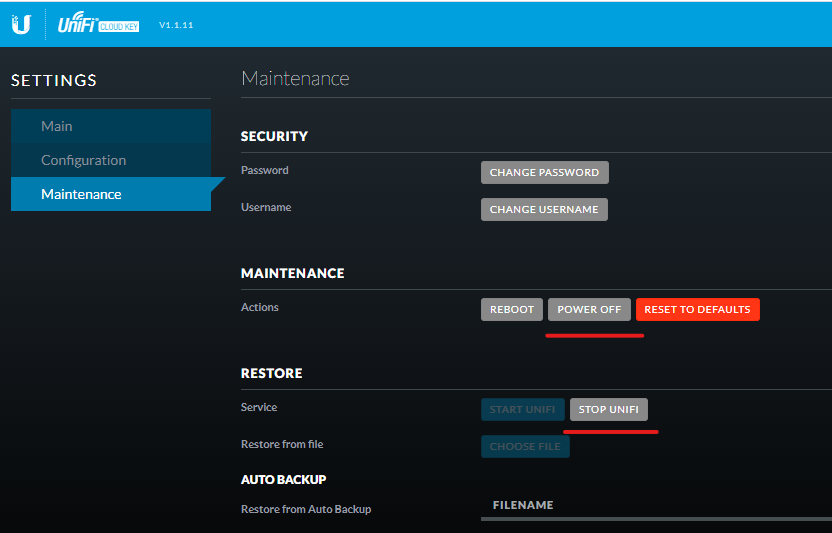Reboot the Cloud Key device
This screenshot has height=533, width=832.
pos(512,310)
